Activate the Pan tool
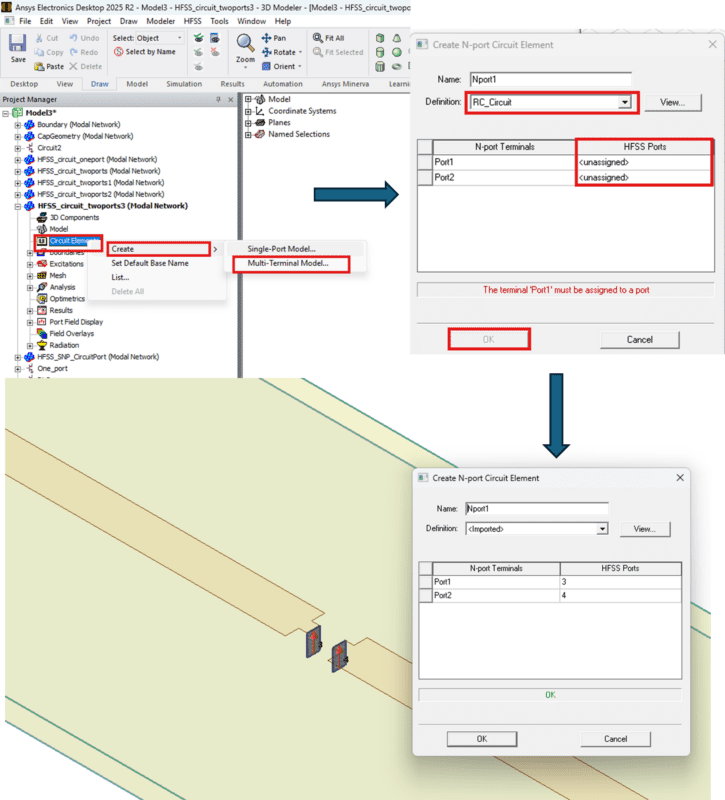The height and width of the screenshot is (800, 725). click(273, 38)
